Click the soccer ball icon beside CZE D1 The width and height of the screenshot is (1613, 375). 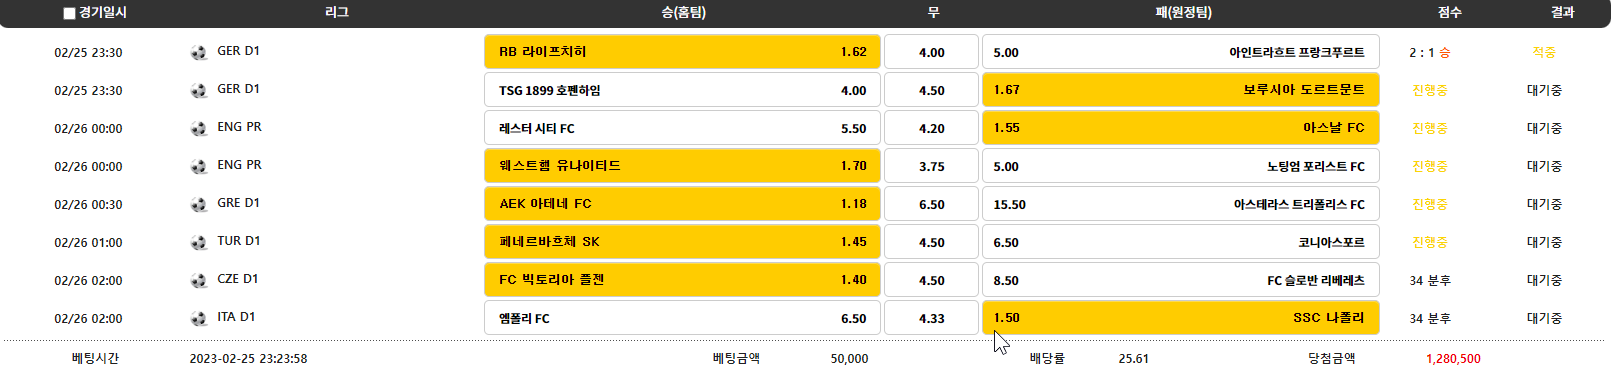point(199,280)
